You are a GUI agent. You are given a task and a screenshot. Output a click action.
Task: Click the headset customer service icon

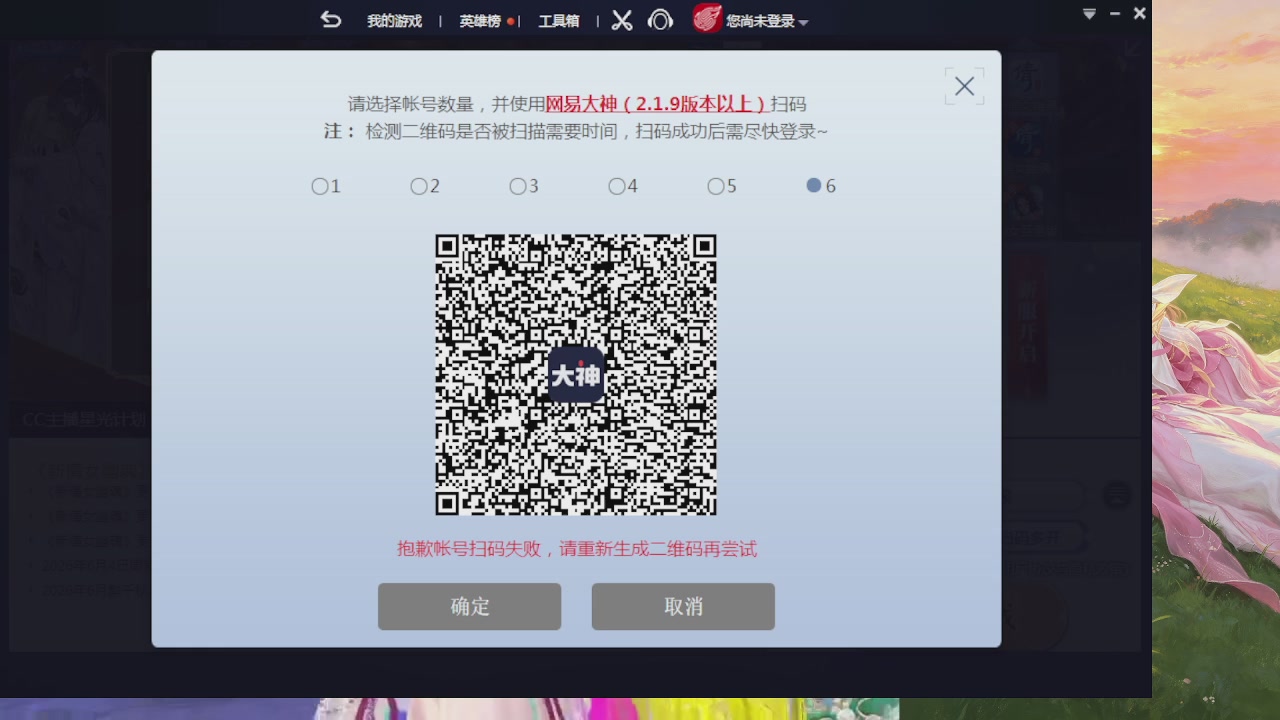click(660, 20)
